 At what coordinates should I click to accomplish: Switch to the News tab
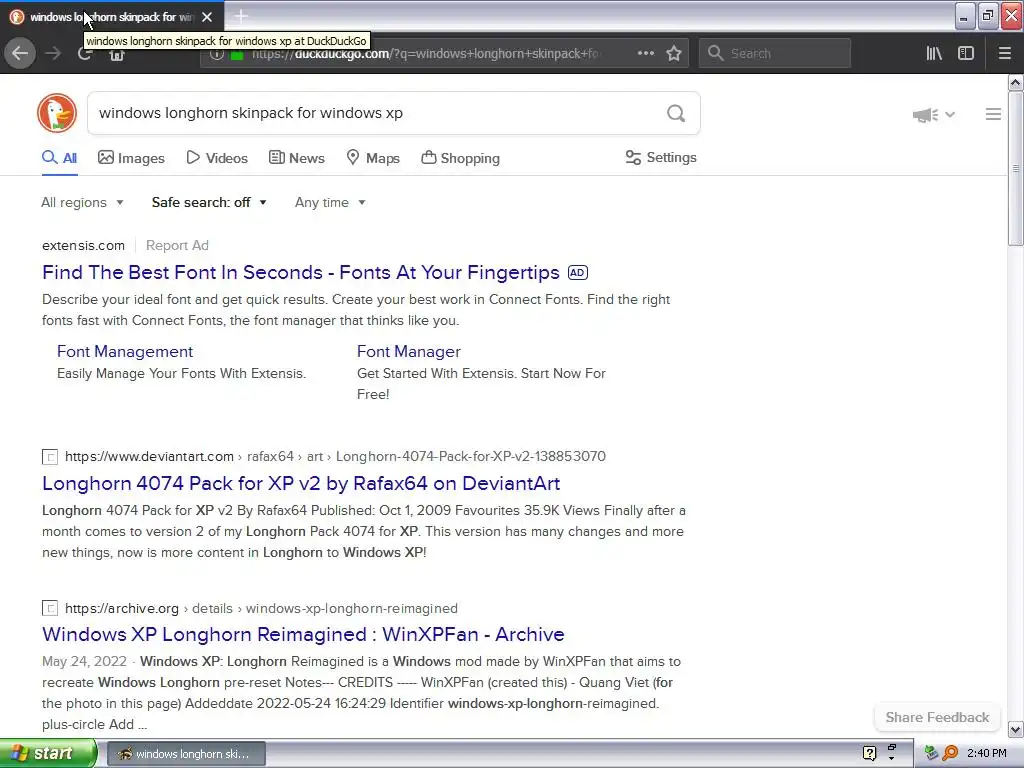(296, 158)
